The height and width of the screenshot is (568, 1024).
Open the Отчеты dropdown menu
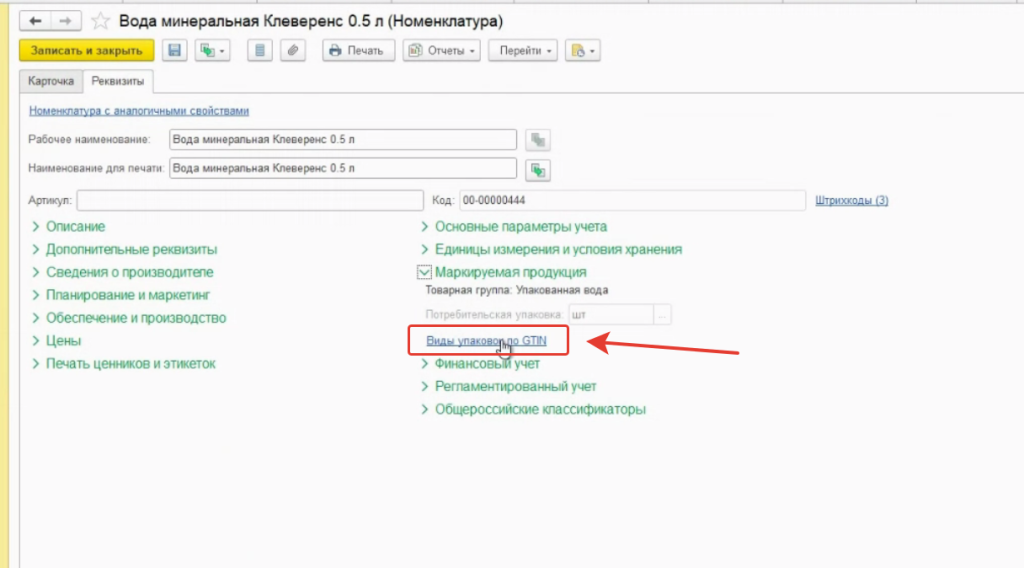(x=441, y=50)
